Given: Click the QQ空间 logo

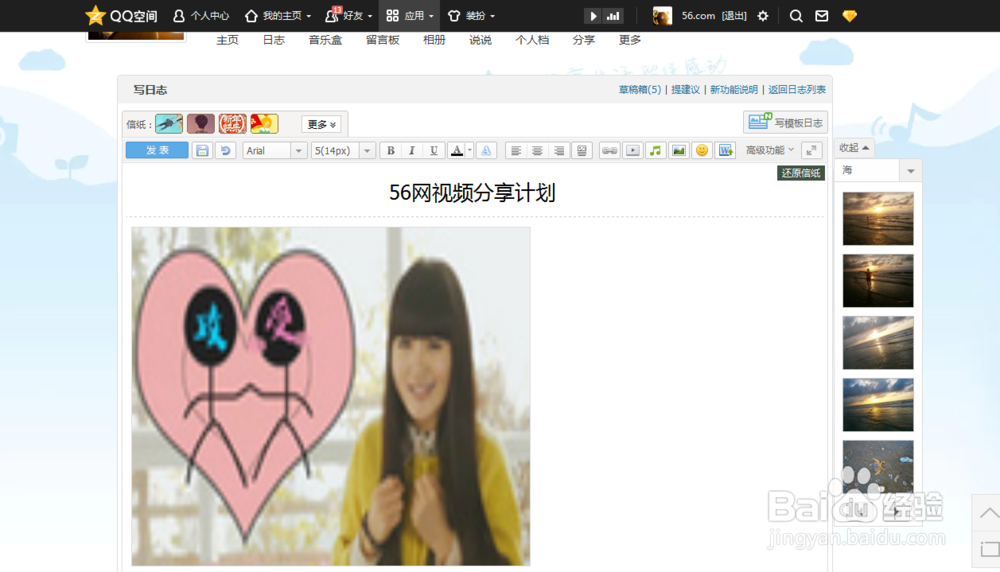Looking at the screenshot, I should click(x=121, y=15).
